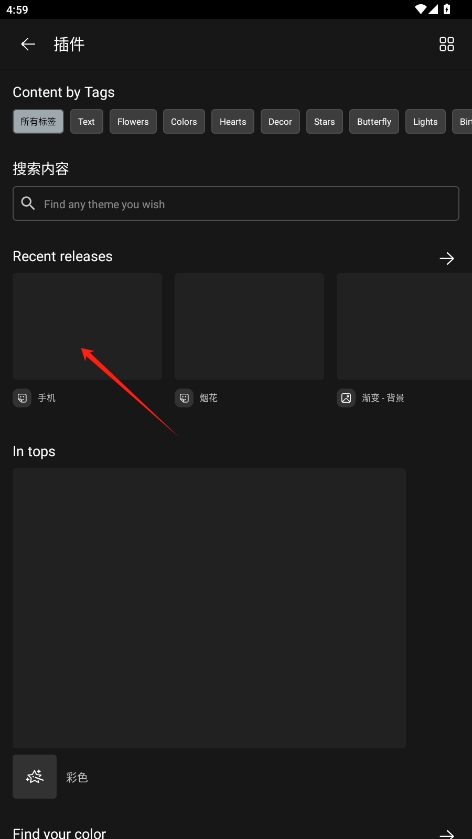Tap the image icon beside 渐变 - 背景
The image size is (472, 839).
click(346, 398)
